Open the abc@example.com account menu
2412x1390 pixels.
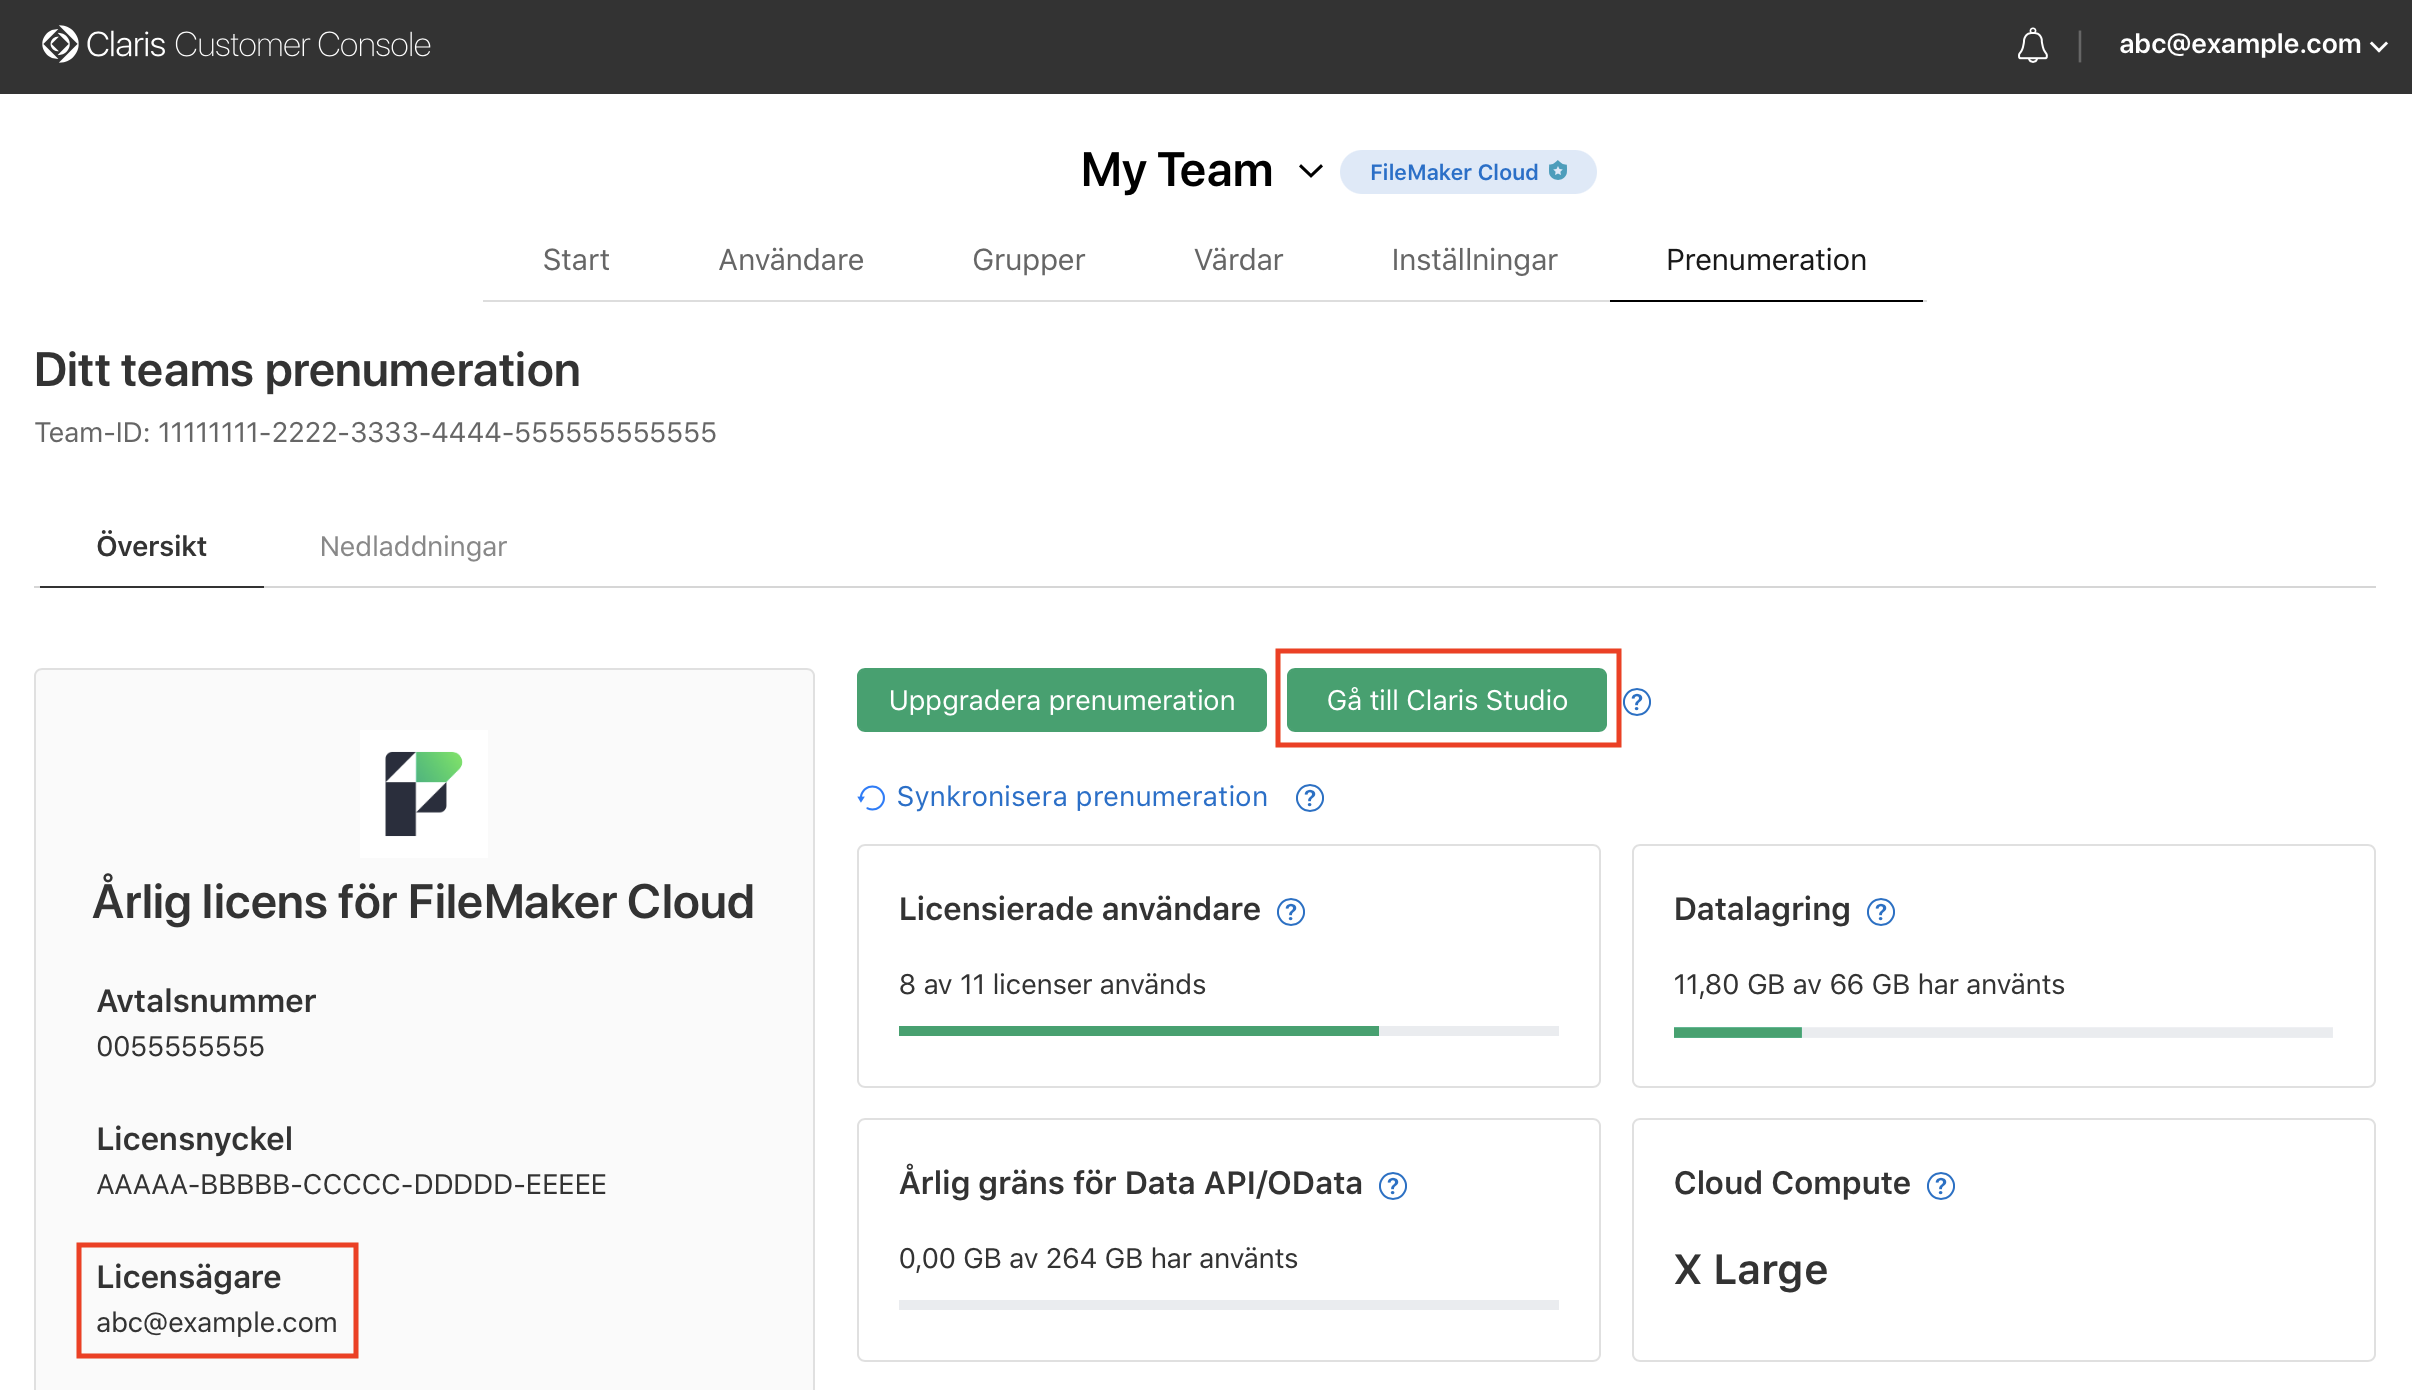tap(2252, 45)
